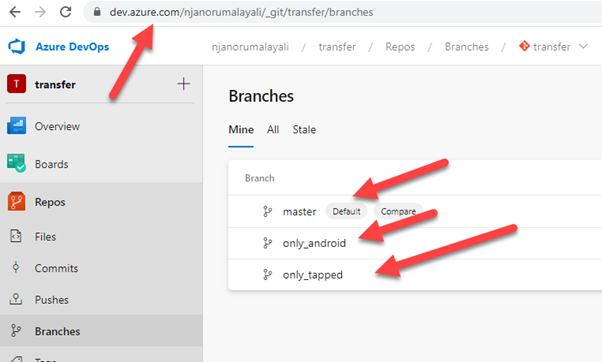The image size is (602, 362).
Task: Click the Repos breadcrumb link
Action: 400,47
